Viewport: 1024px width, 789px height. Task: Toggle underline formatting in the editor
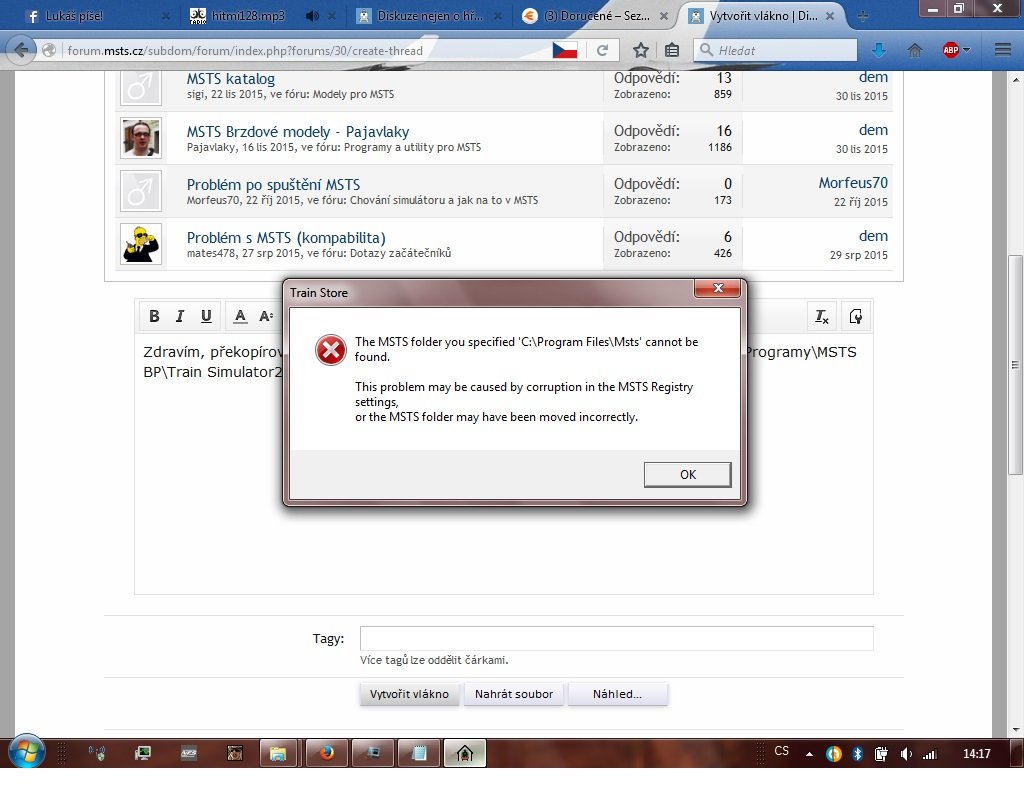[x=206, y=316]
